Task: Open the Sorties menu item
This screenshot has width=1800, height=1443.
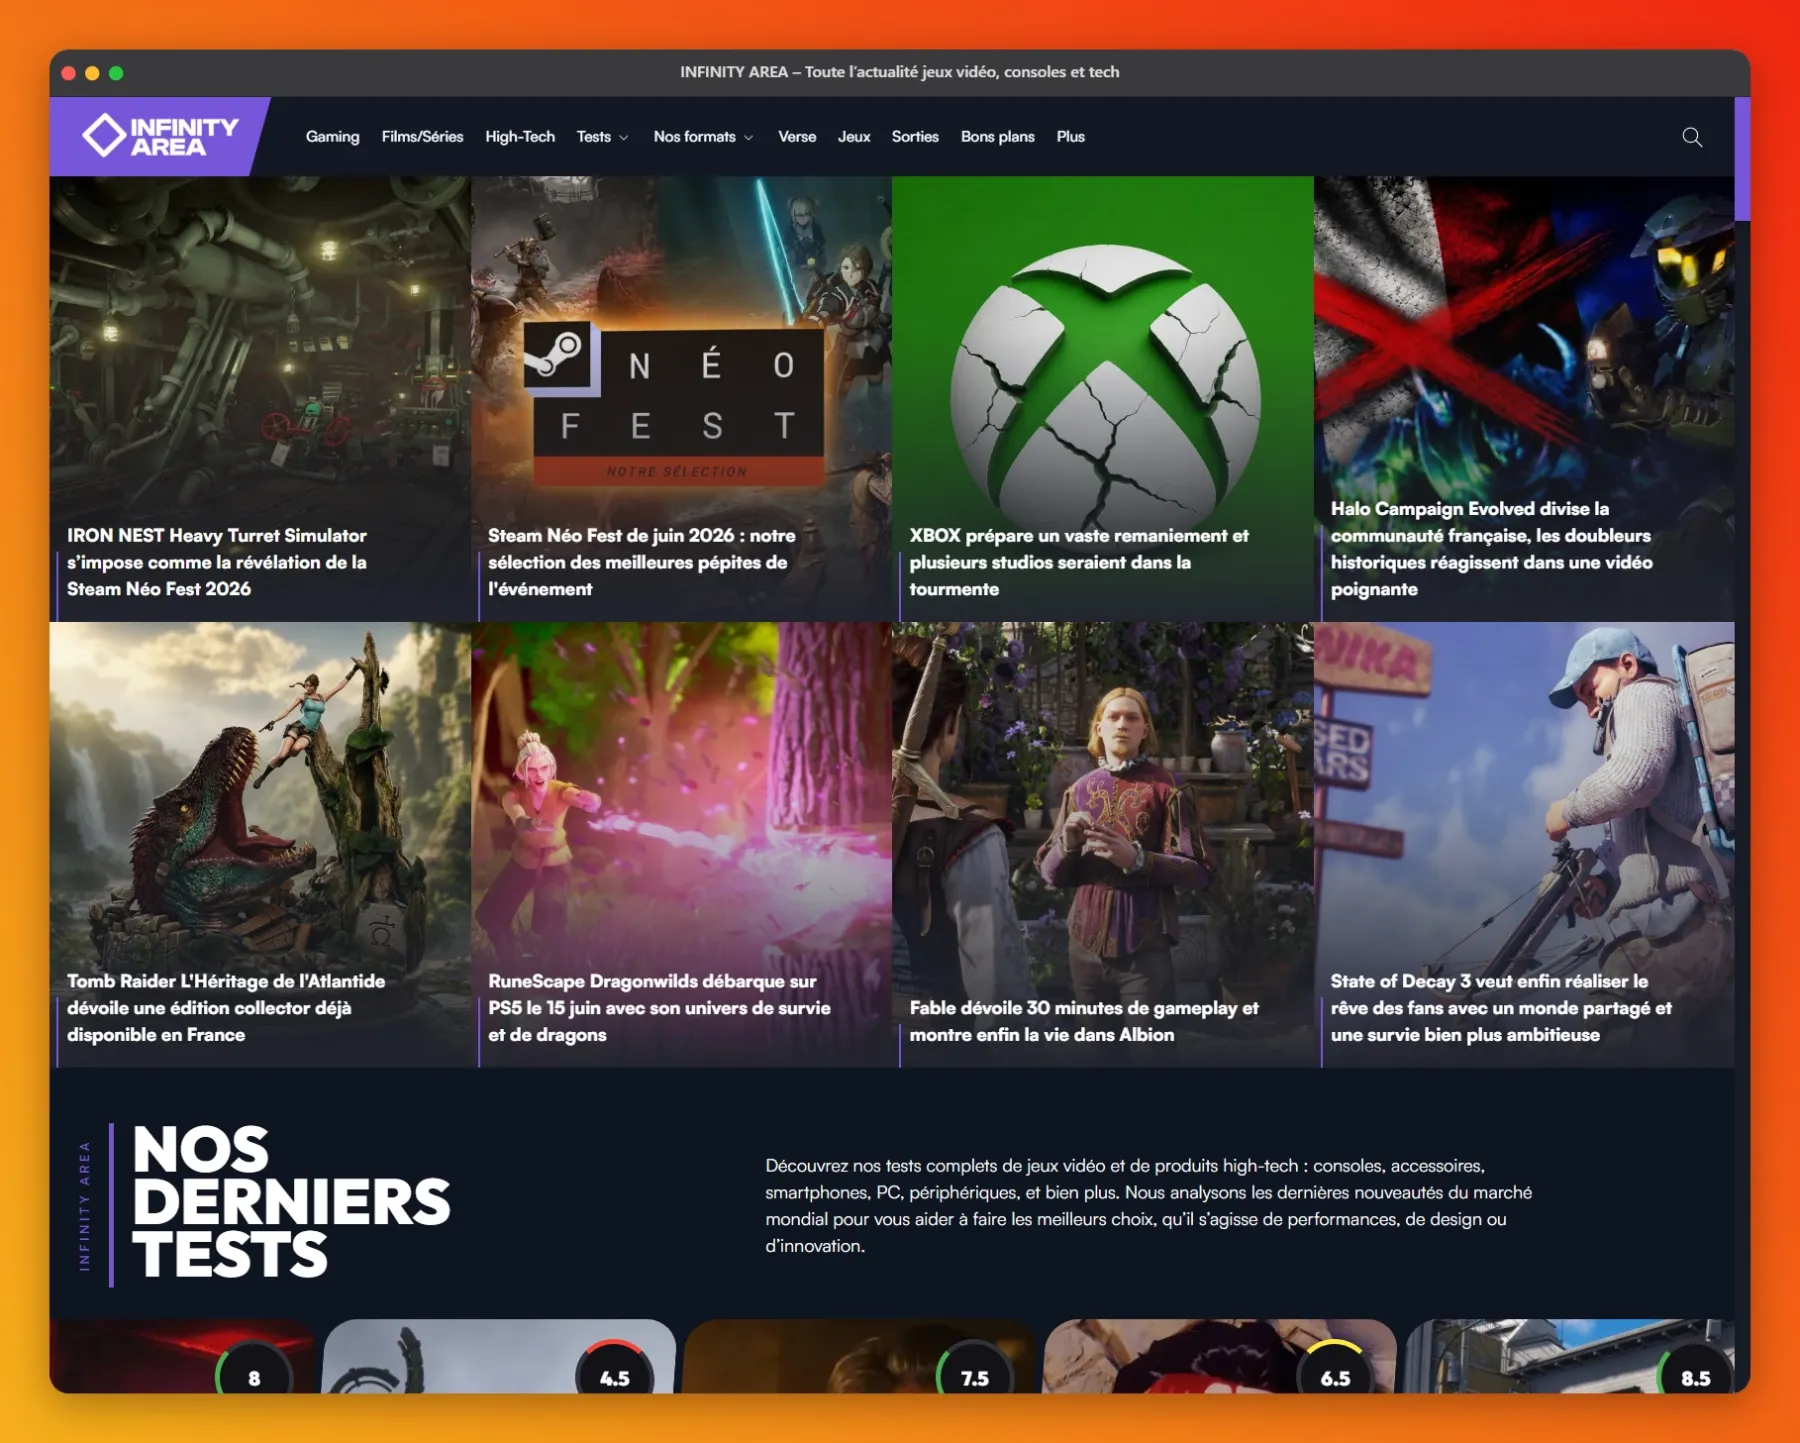Action: click(x=915, y=137)
